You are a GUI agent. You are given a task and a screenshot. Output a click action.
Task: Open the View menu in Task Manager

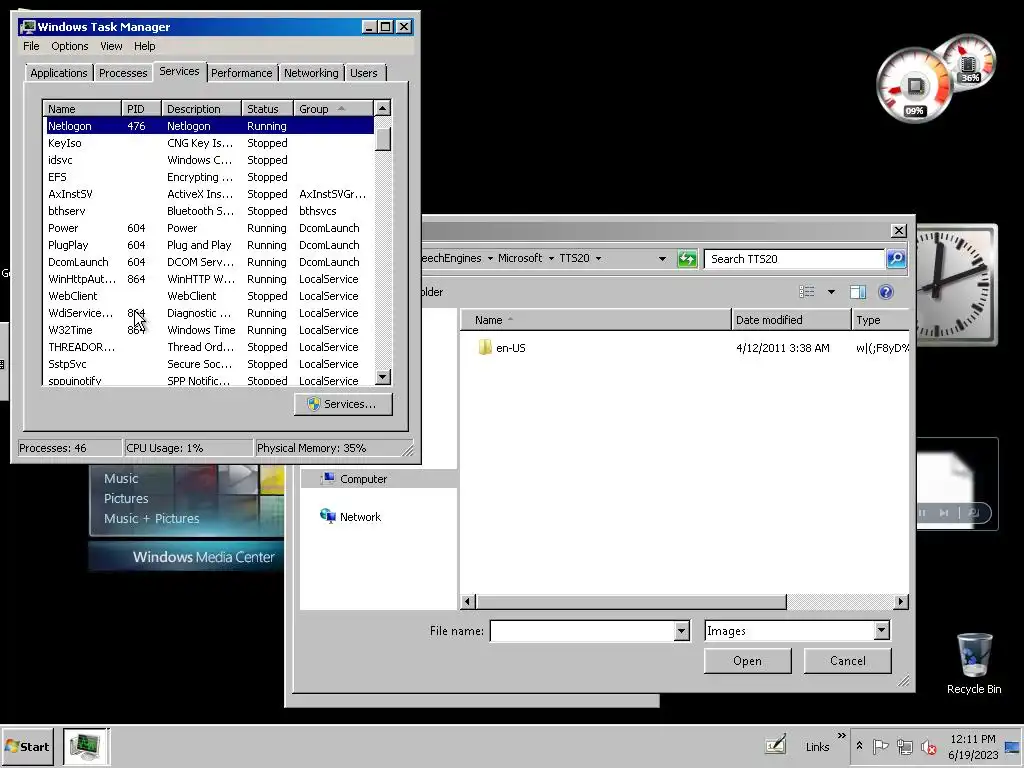click(x=111, y=46)
